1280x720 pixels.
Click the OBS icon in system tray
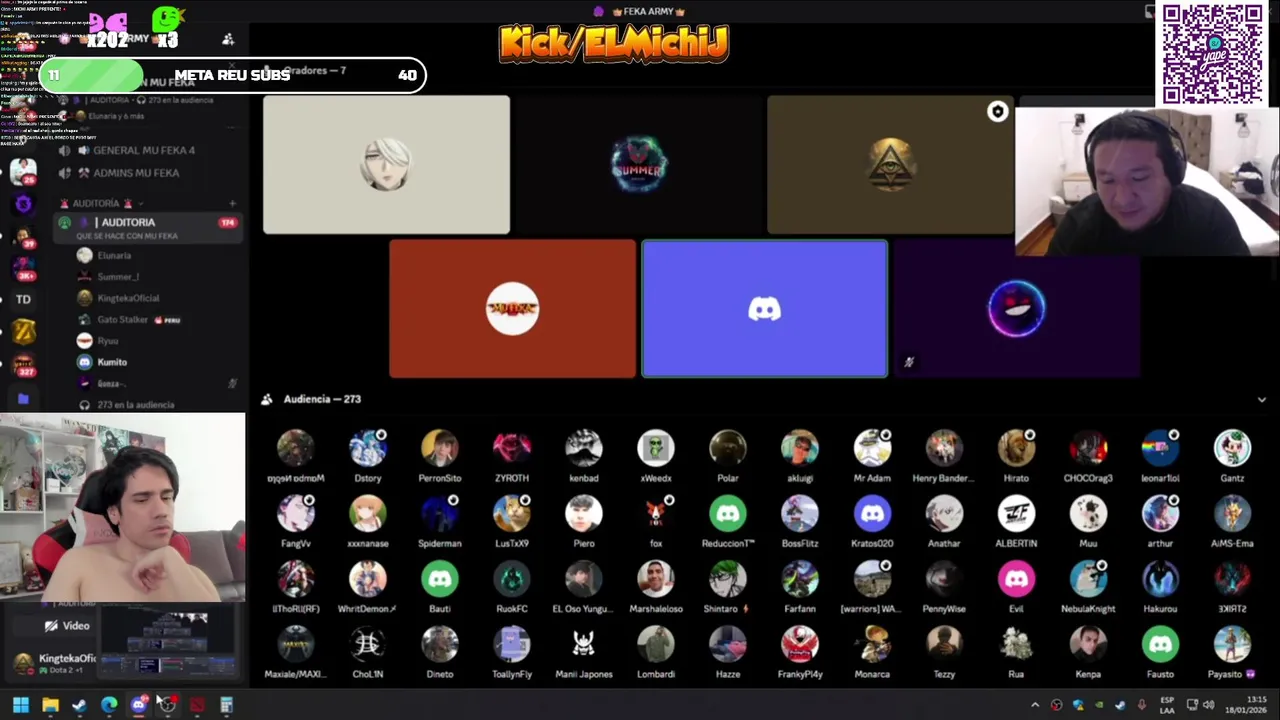[1057, 705]
